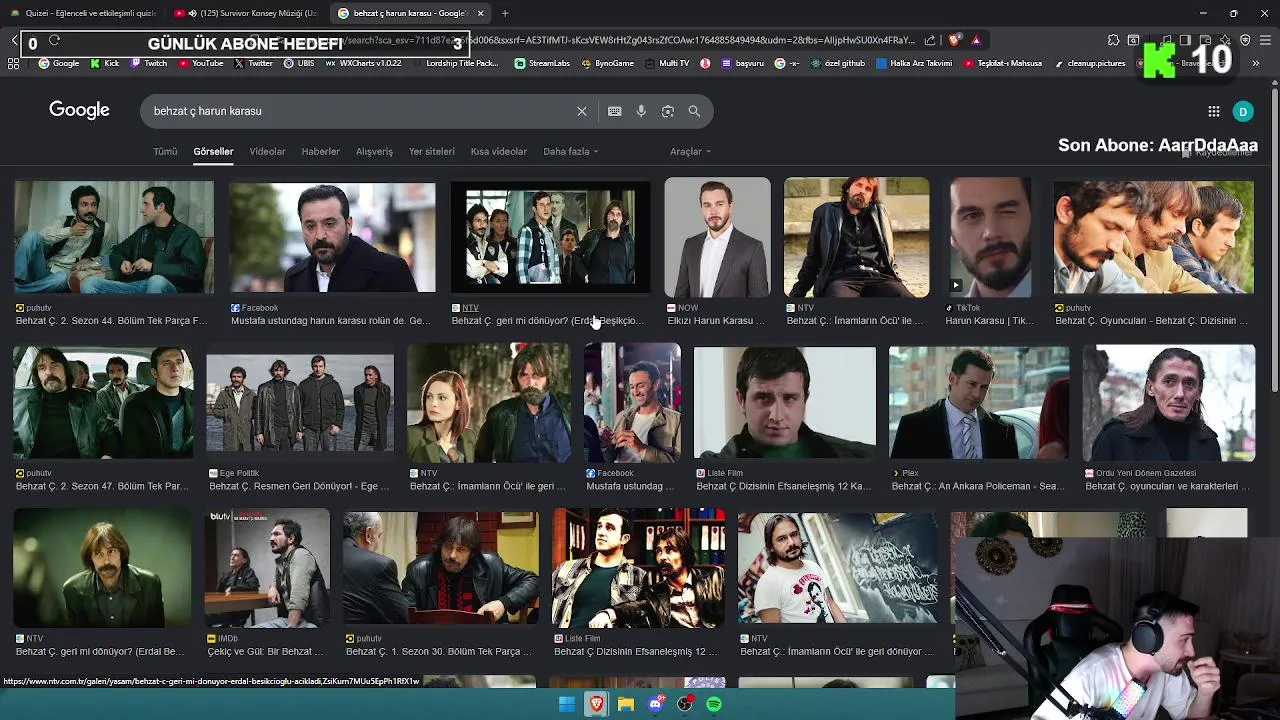Image resolution: width=1280 pixels, height=720 pixels.
Task: Open Spotify from the taskbar
Action: 714,704
